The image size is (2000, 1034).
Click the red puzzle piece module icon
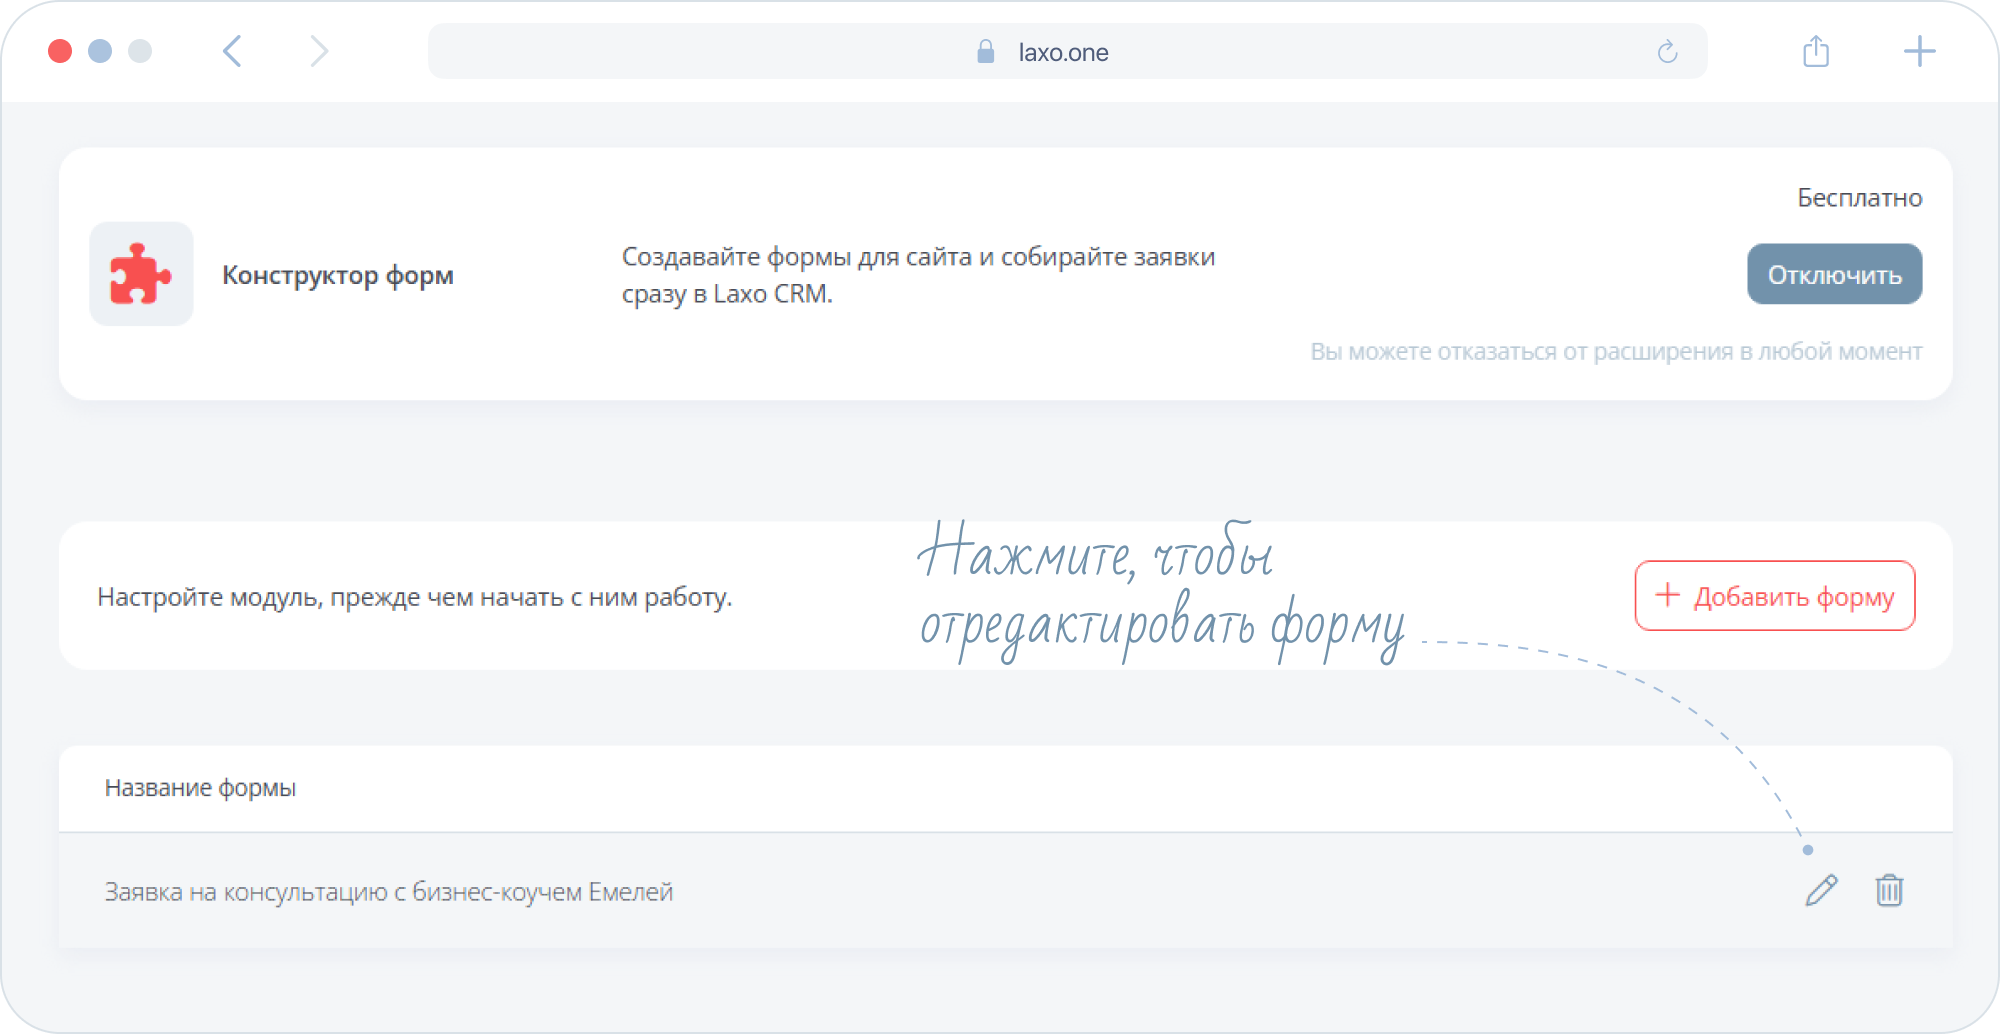coord(141,274)
